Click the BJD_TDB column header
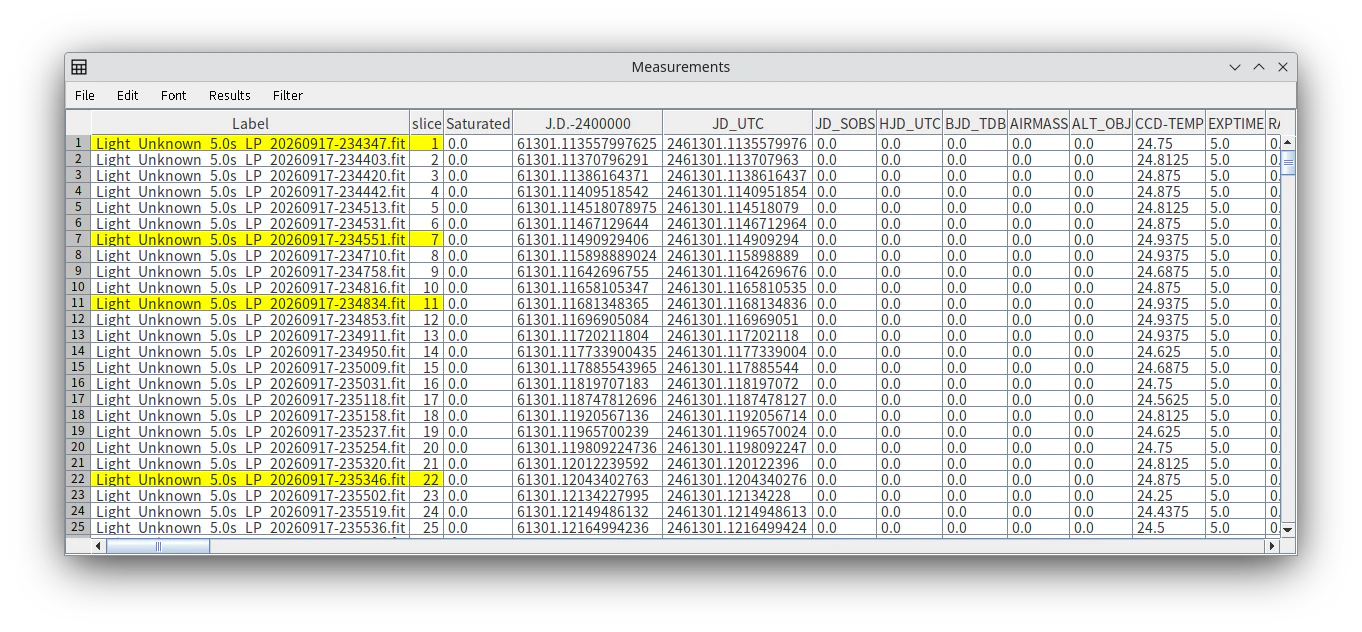 pyautogui.click(x=975, y=124)
